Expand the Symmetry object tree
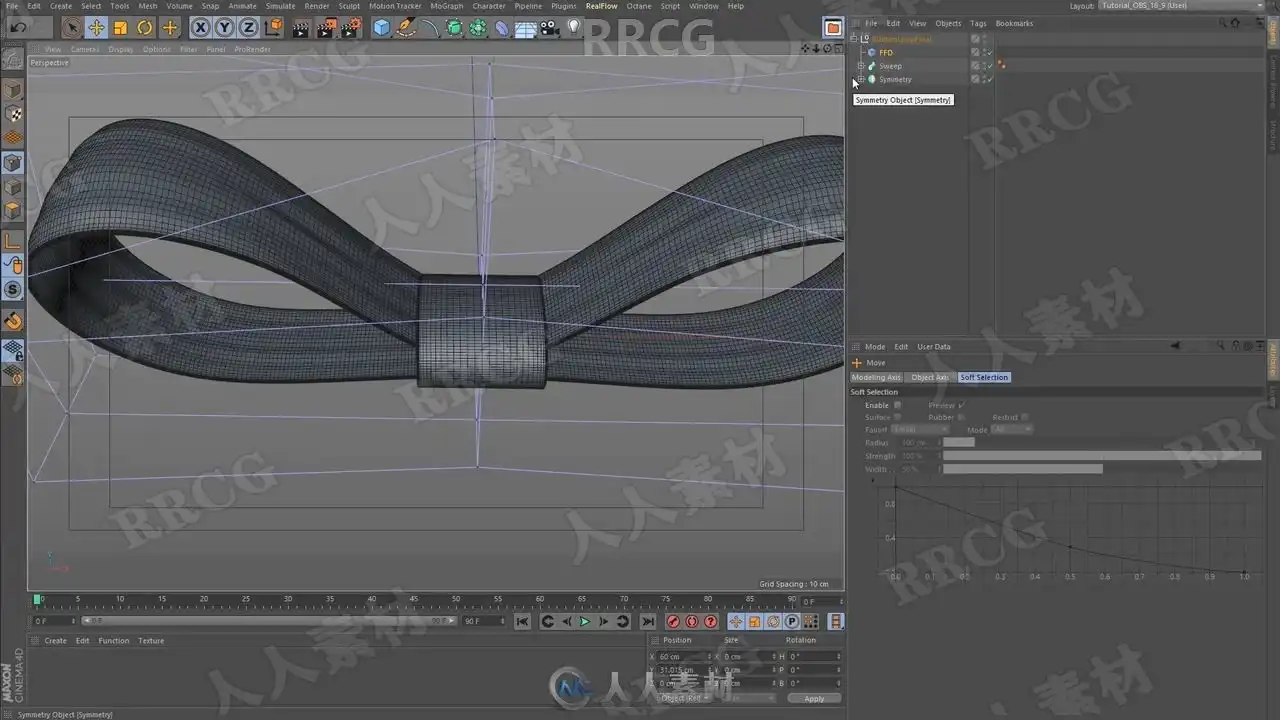Image resolution: width=1280 pixels, height=720 pixels. click(861, 79)
